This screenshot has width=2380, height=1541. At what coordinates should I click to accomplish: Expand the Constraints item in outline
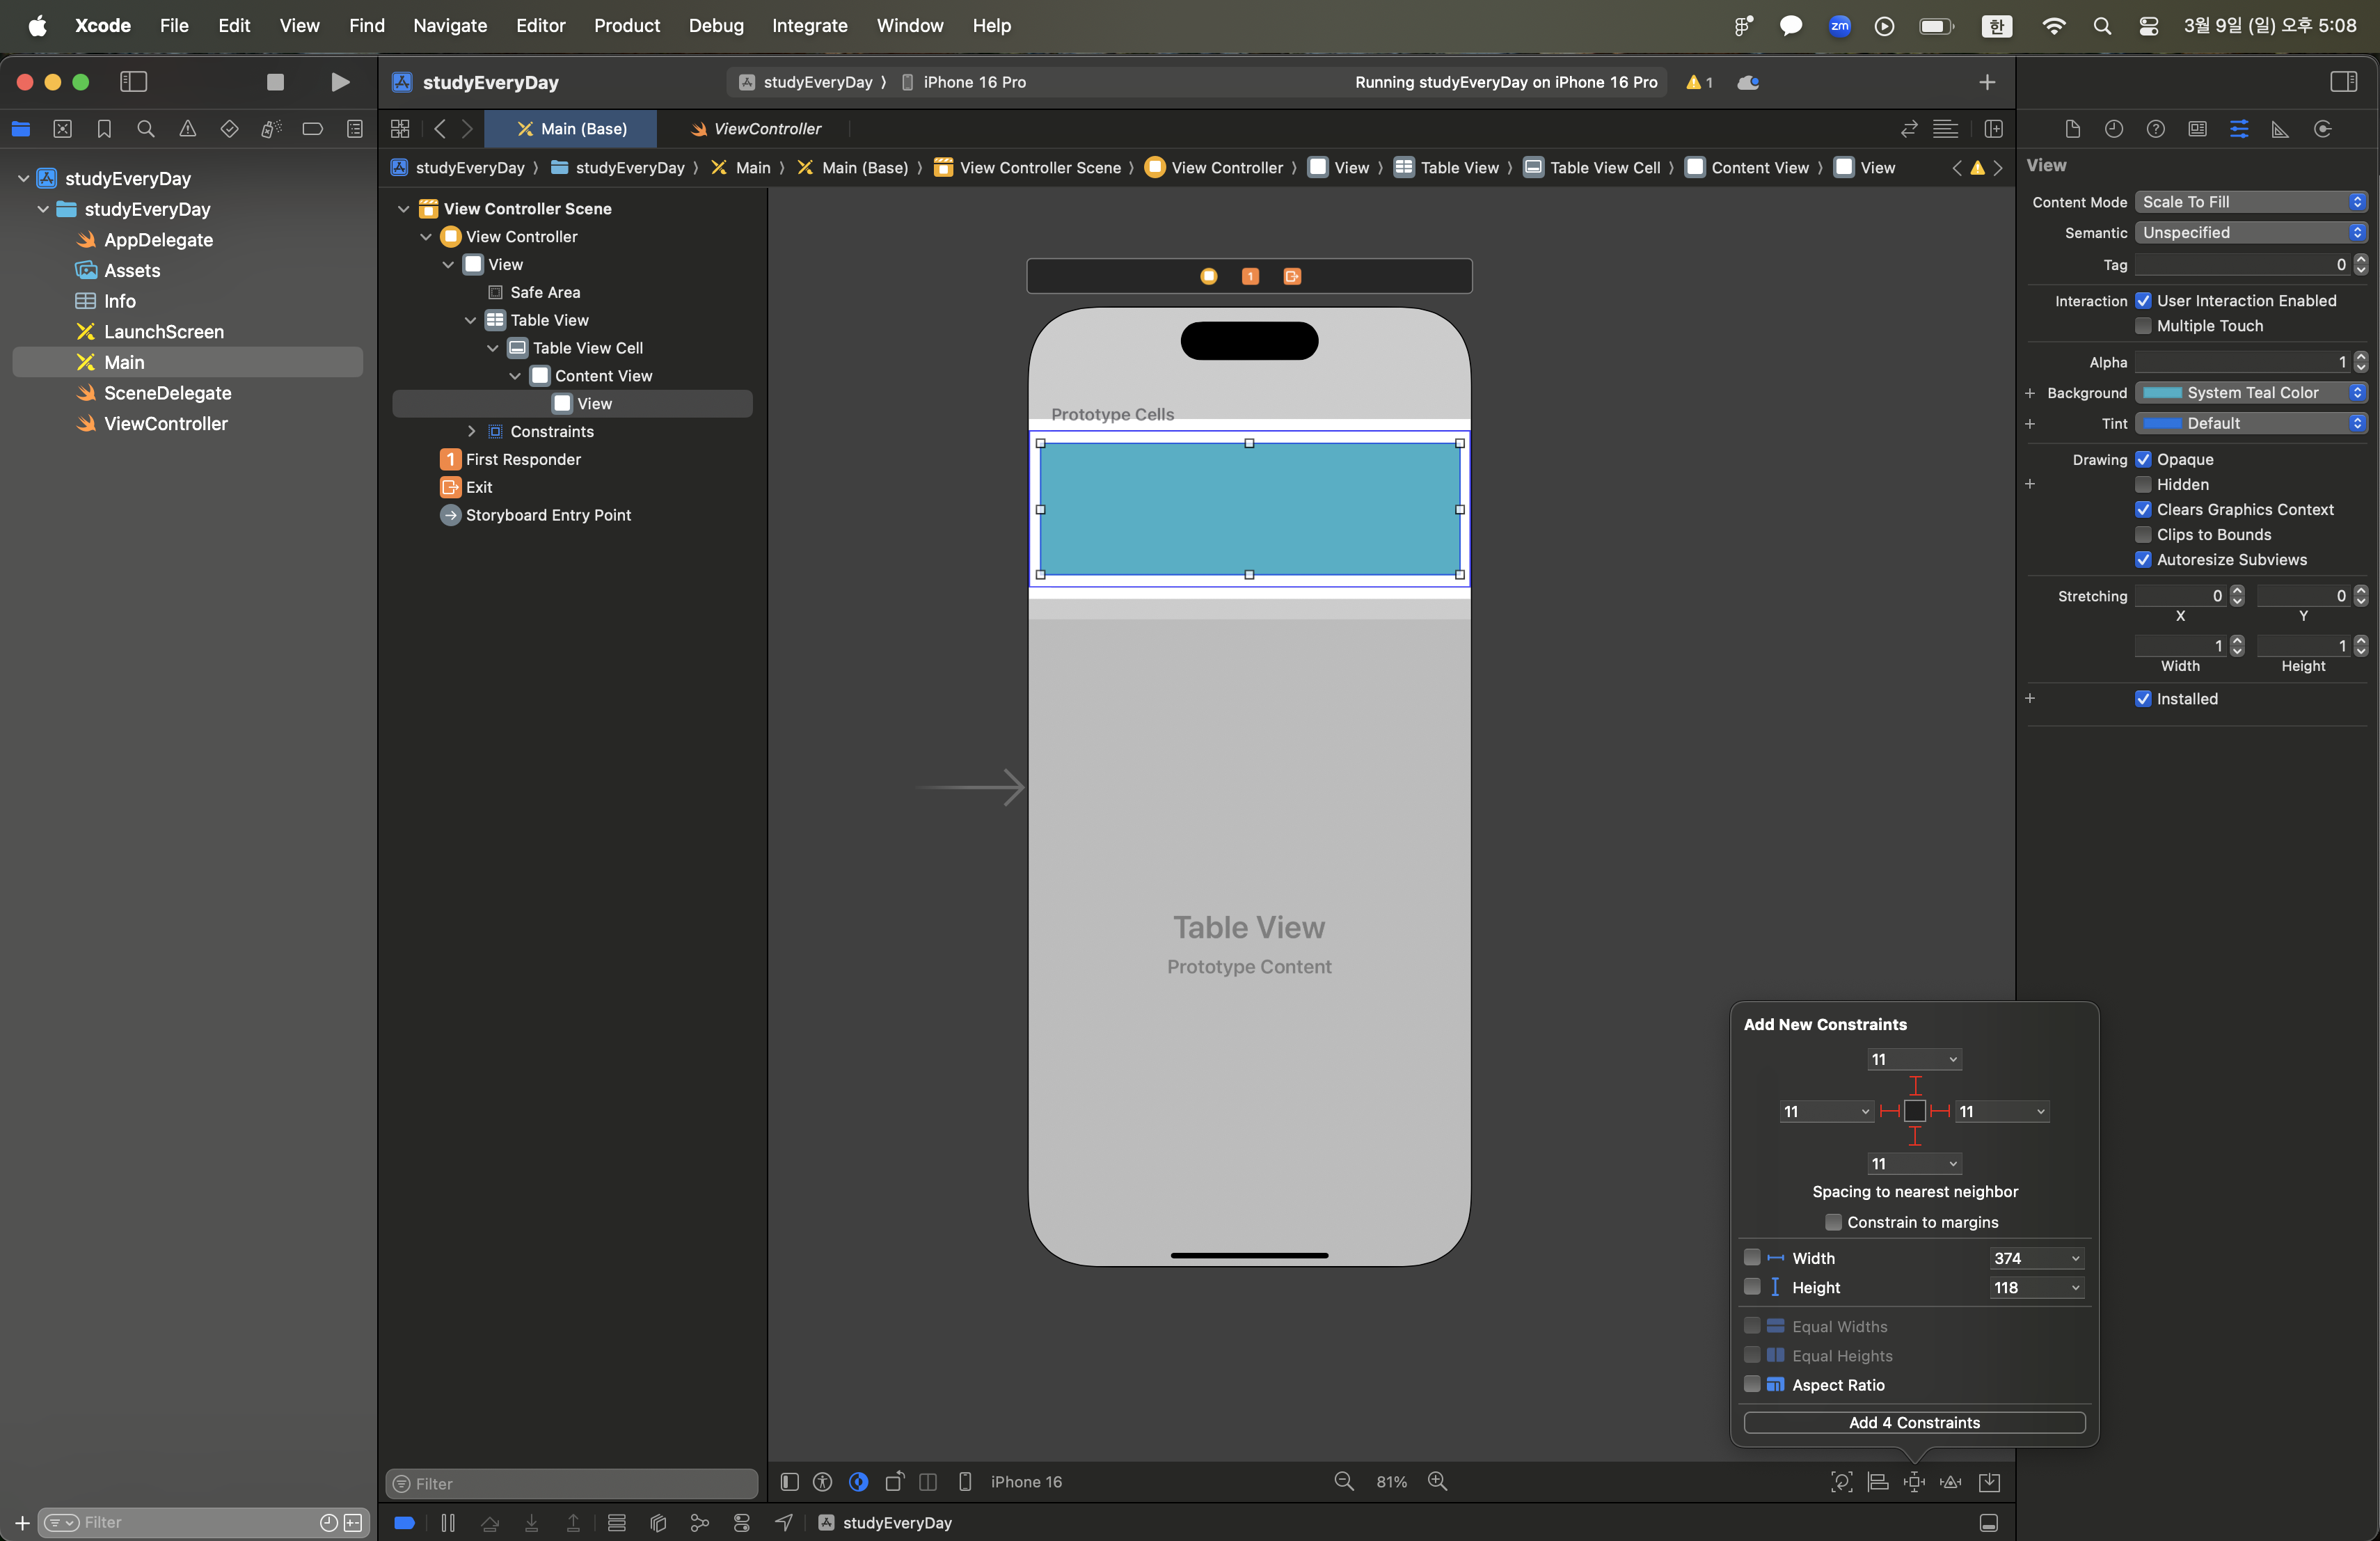tap(472, 431)
